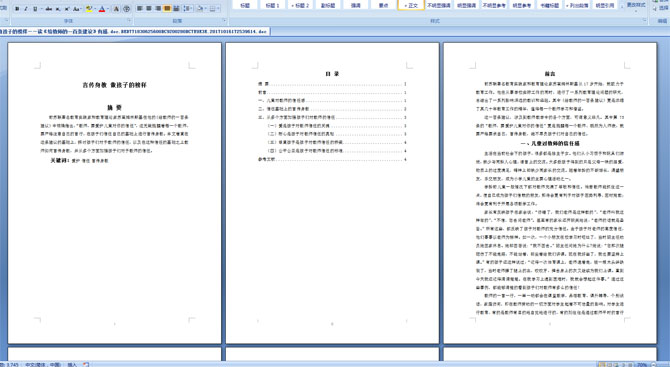Open the 更改样式 menu
670x367 pixels.
click(x=636, y=5)
